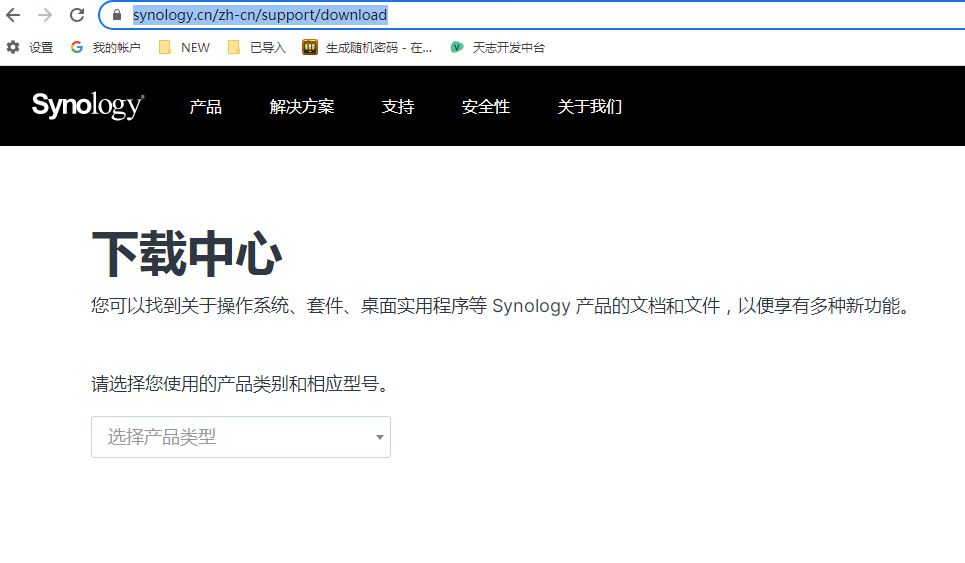Go to the 支持 menu item
Screen dimensions: 965x563
(398, 107)
